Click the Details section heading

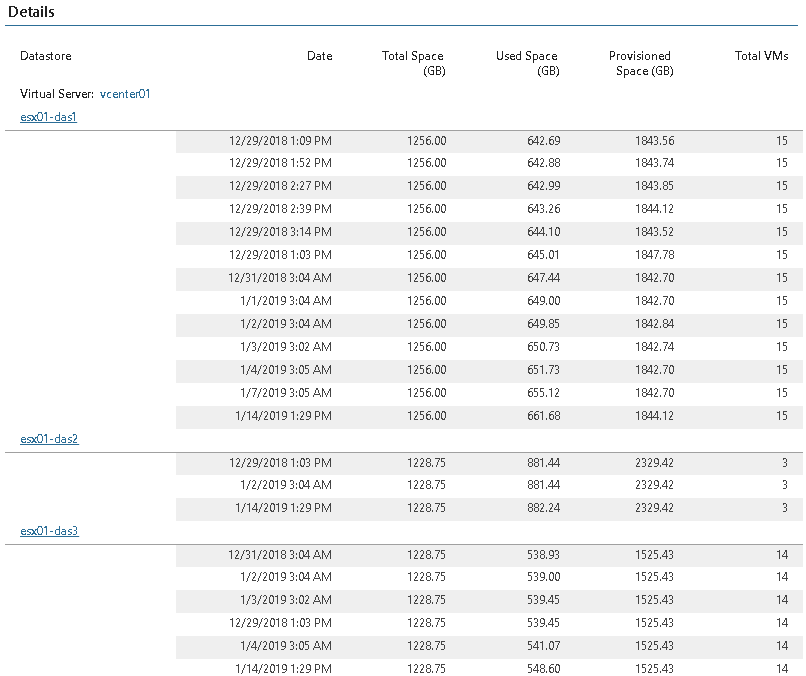(31, 12)
